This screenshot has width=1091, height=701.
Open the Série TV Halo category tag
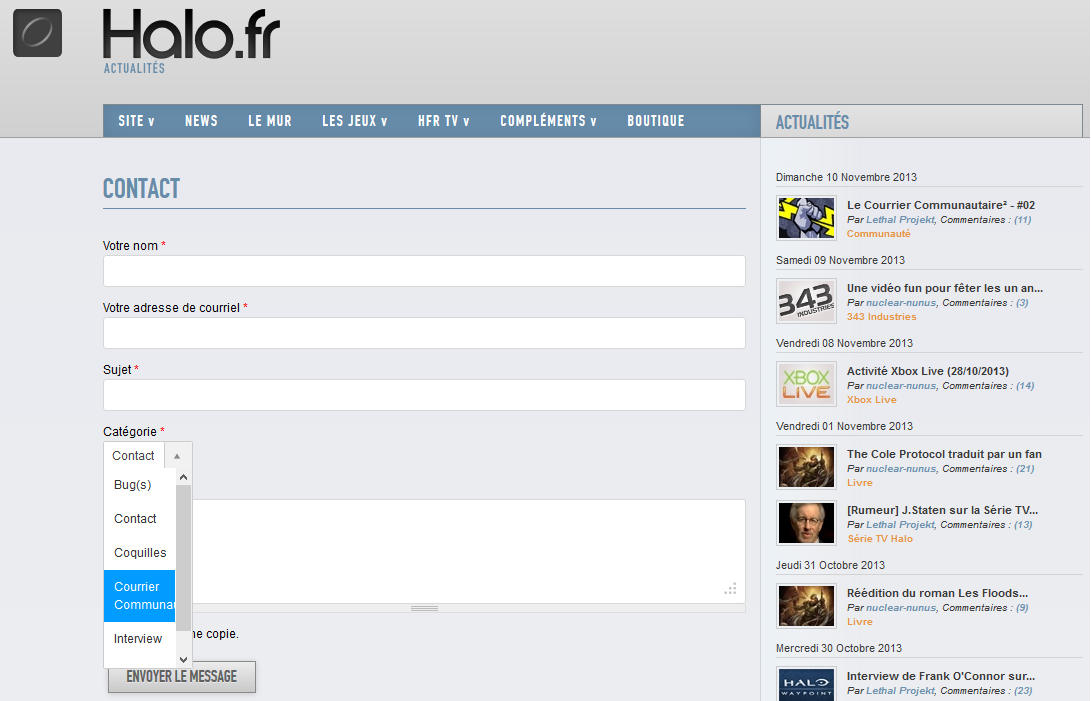879,539
